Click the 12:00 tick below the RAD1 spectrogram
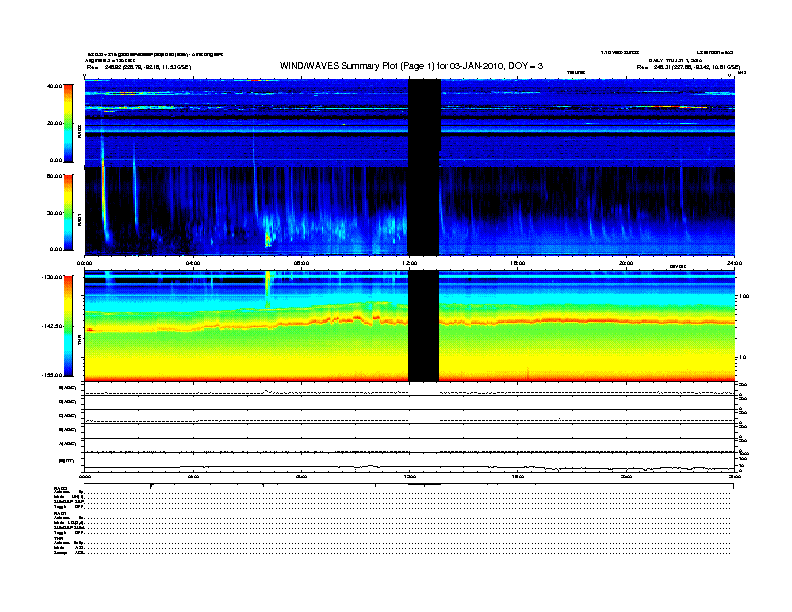The height and width of the screenshot is (612, 792). pos(409,263)
